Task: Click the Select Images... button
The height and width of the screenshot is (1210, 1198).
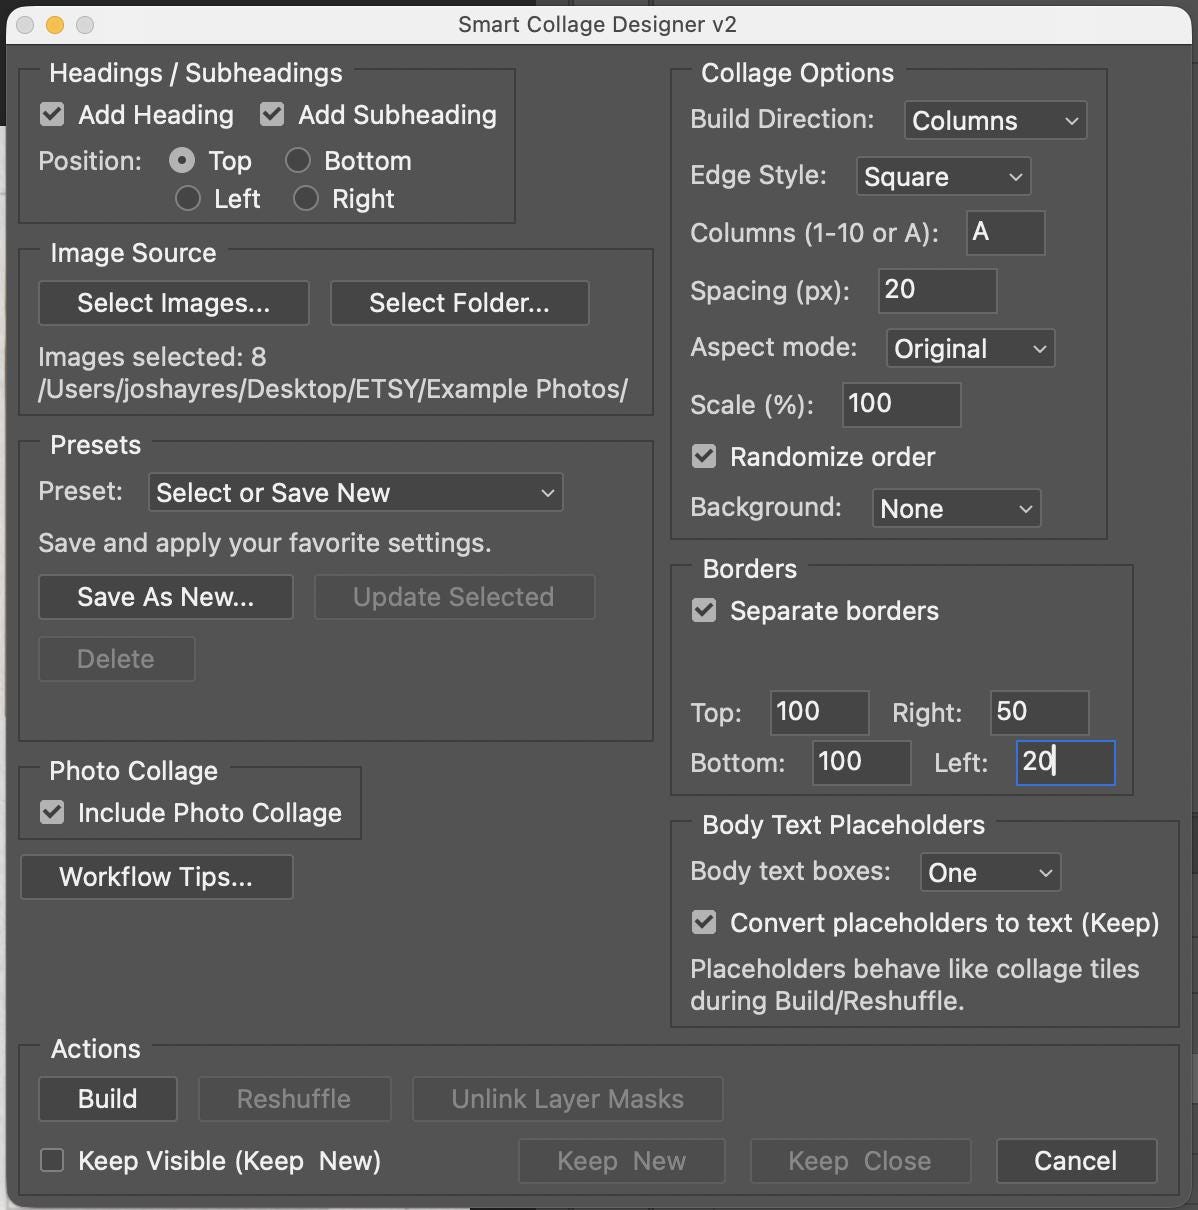Action: (174, 303)
